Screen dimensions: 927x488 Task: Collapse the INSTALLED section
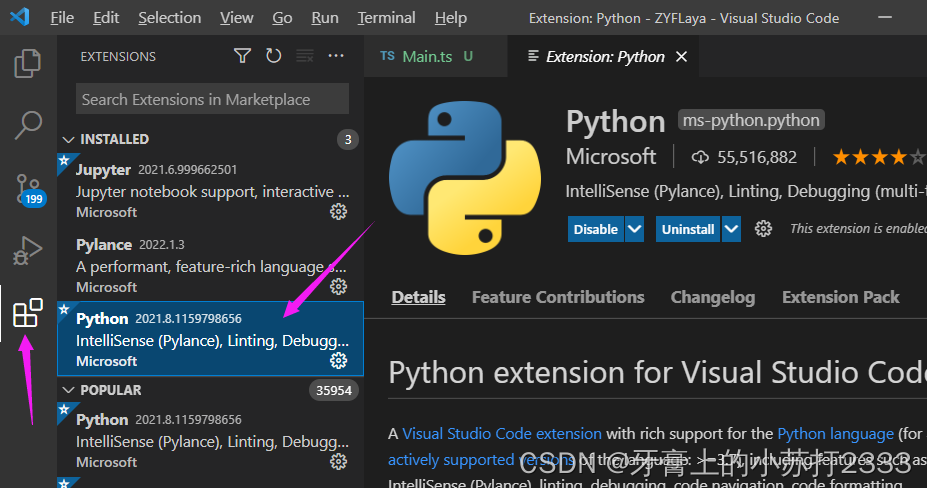click(x=69, y=140)
